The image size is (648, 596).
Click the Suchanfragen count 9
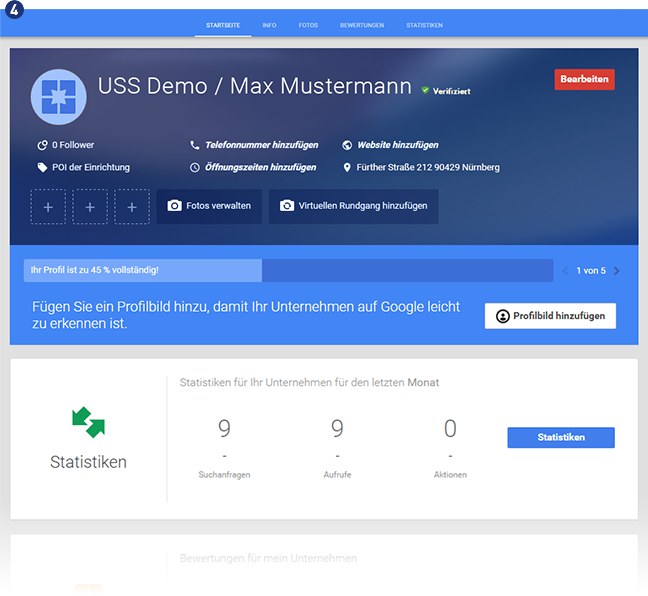pos(224,428)
